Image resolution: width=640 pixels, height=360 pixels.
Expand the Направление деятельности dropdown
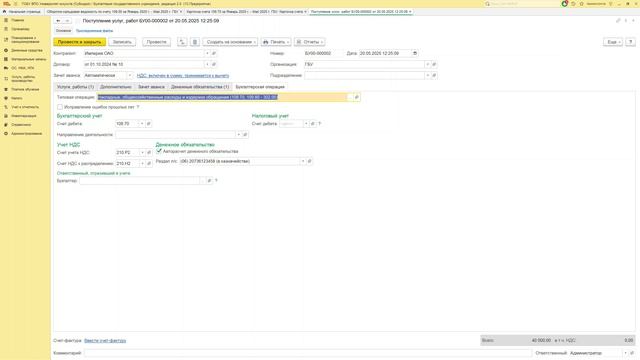238,135
